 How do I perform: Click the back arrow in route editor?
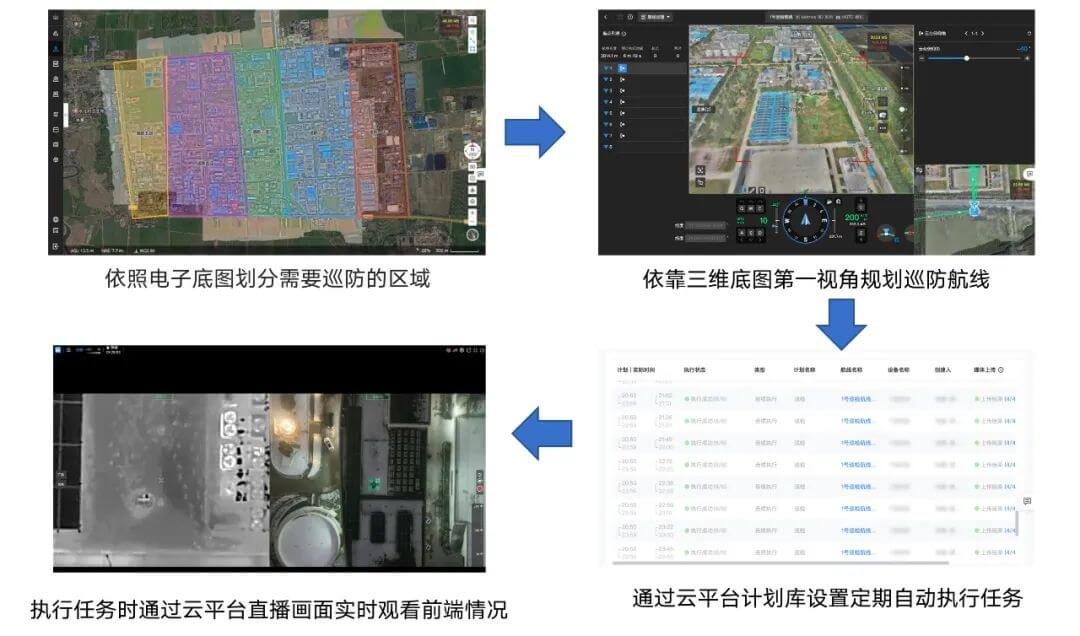click(606, 17)
